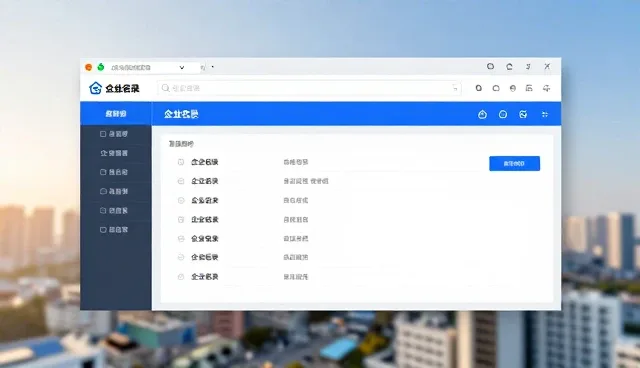Select the round marker on the fifth list row

(181, 239)
